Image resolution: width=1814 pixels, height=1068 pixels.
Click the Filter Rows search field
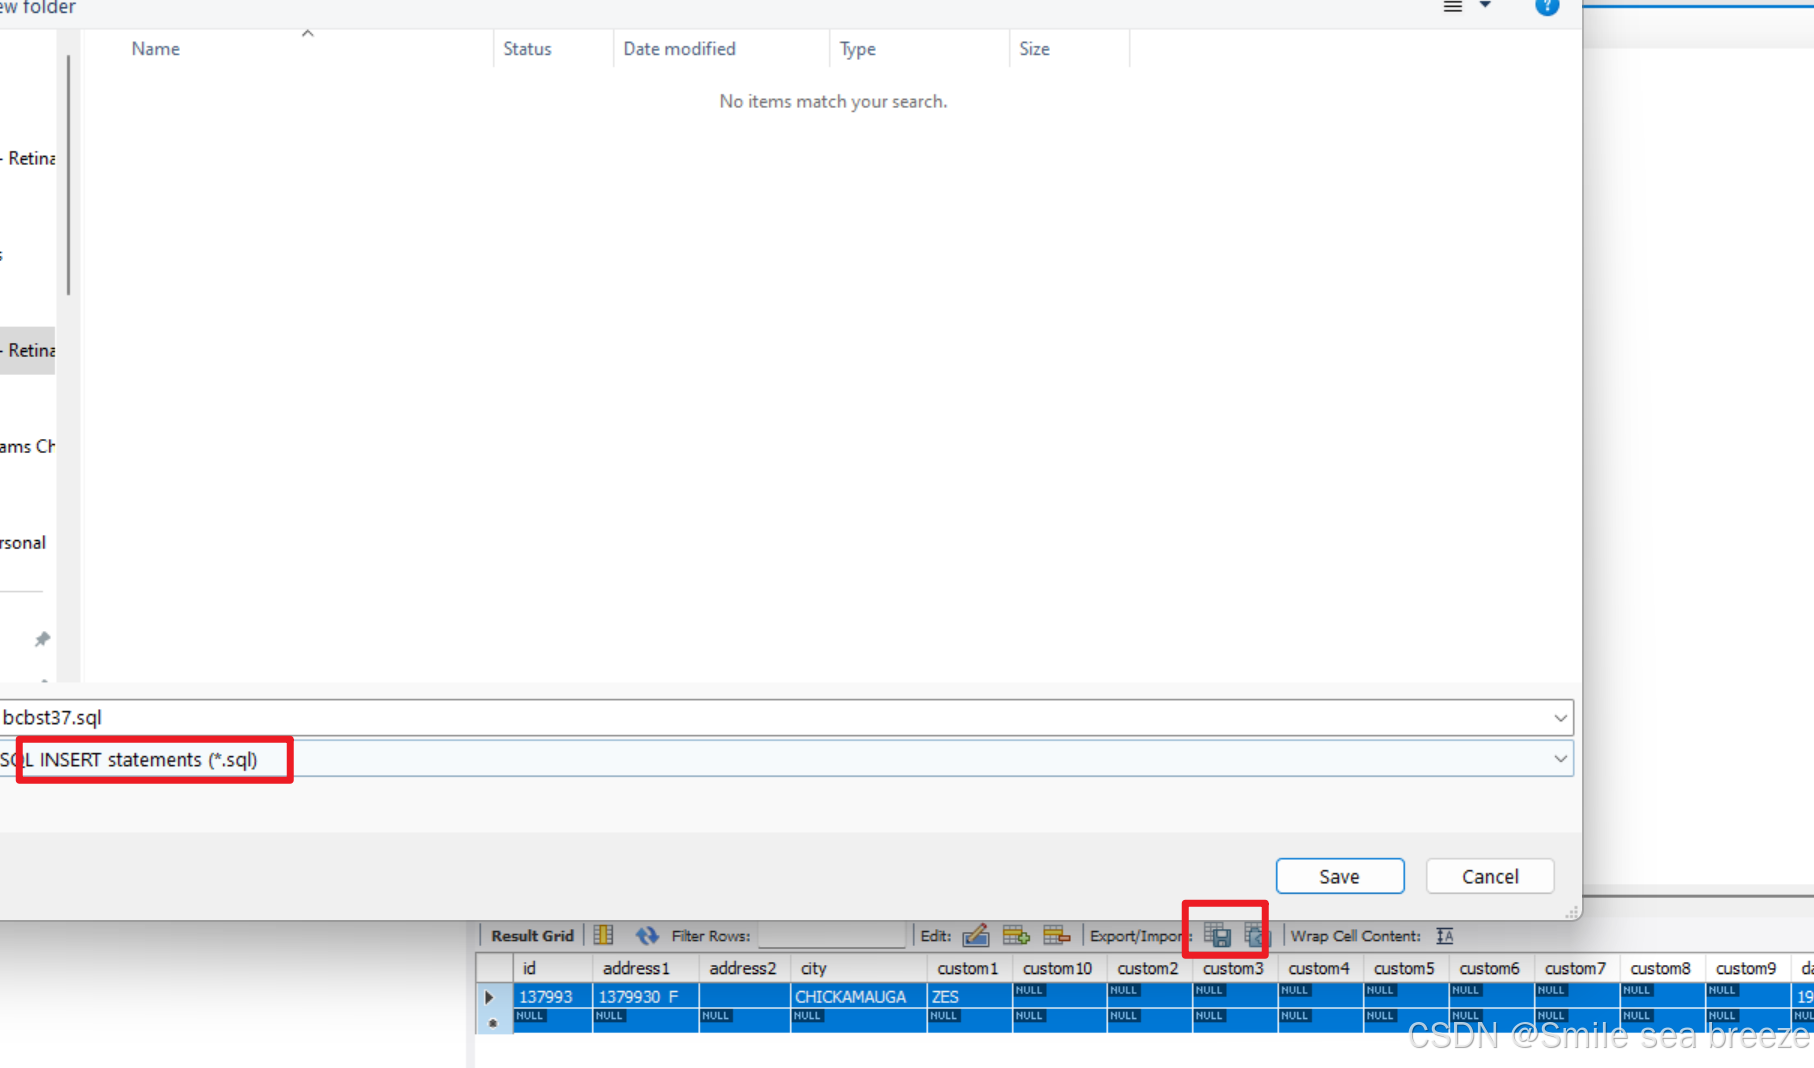click(x=831, y=935)
